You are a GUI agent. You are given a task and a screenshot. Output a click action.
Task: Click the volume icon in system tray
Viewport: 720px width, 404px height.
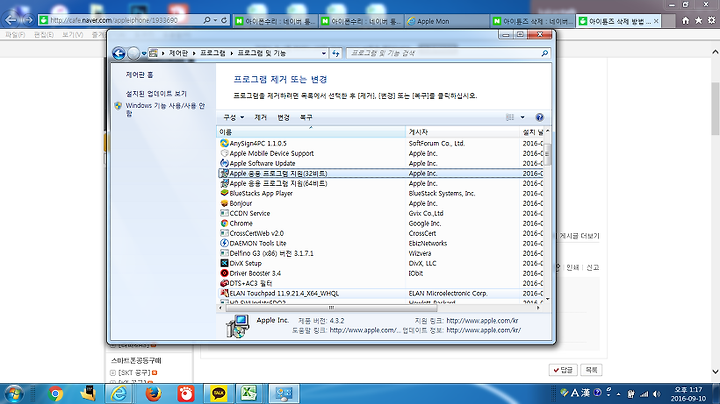coord(657,394)
